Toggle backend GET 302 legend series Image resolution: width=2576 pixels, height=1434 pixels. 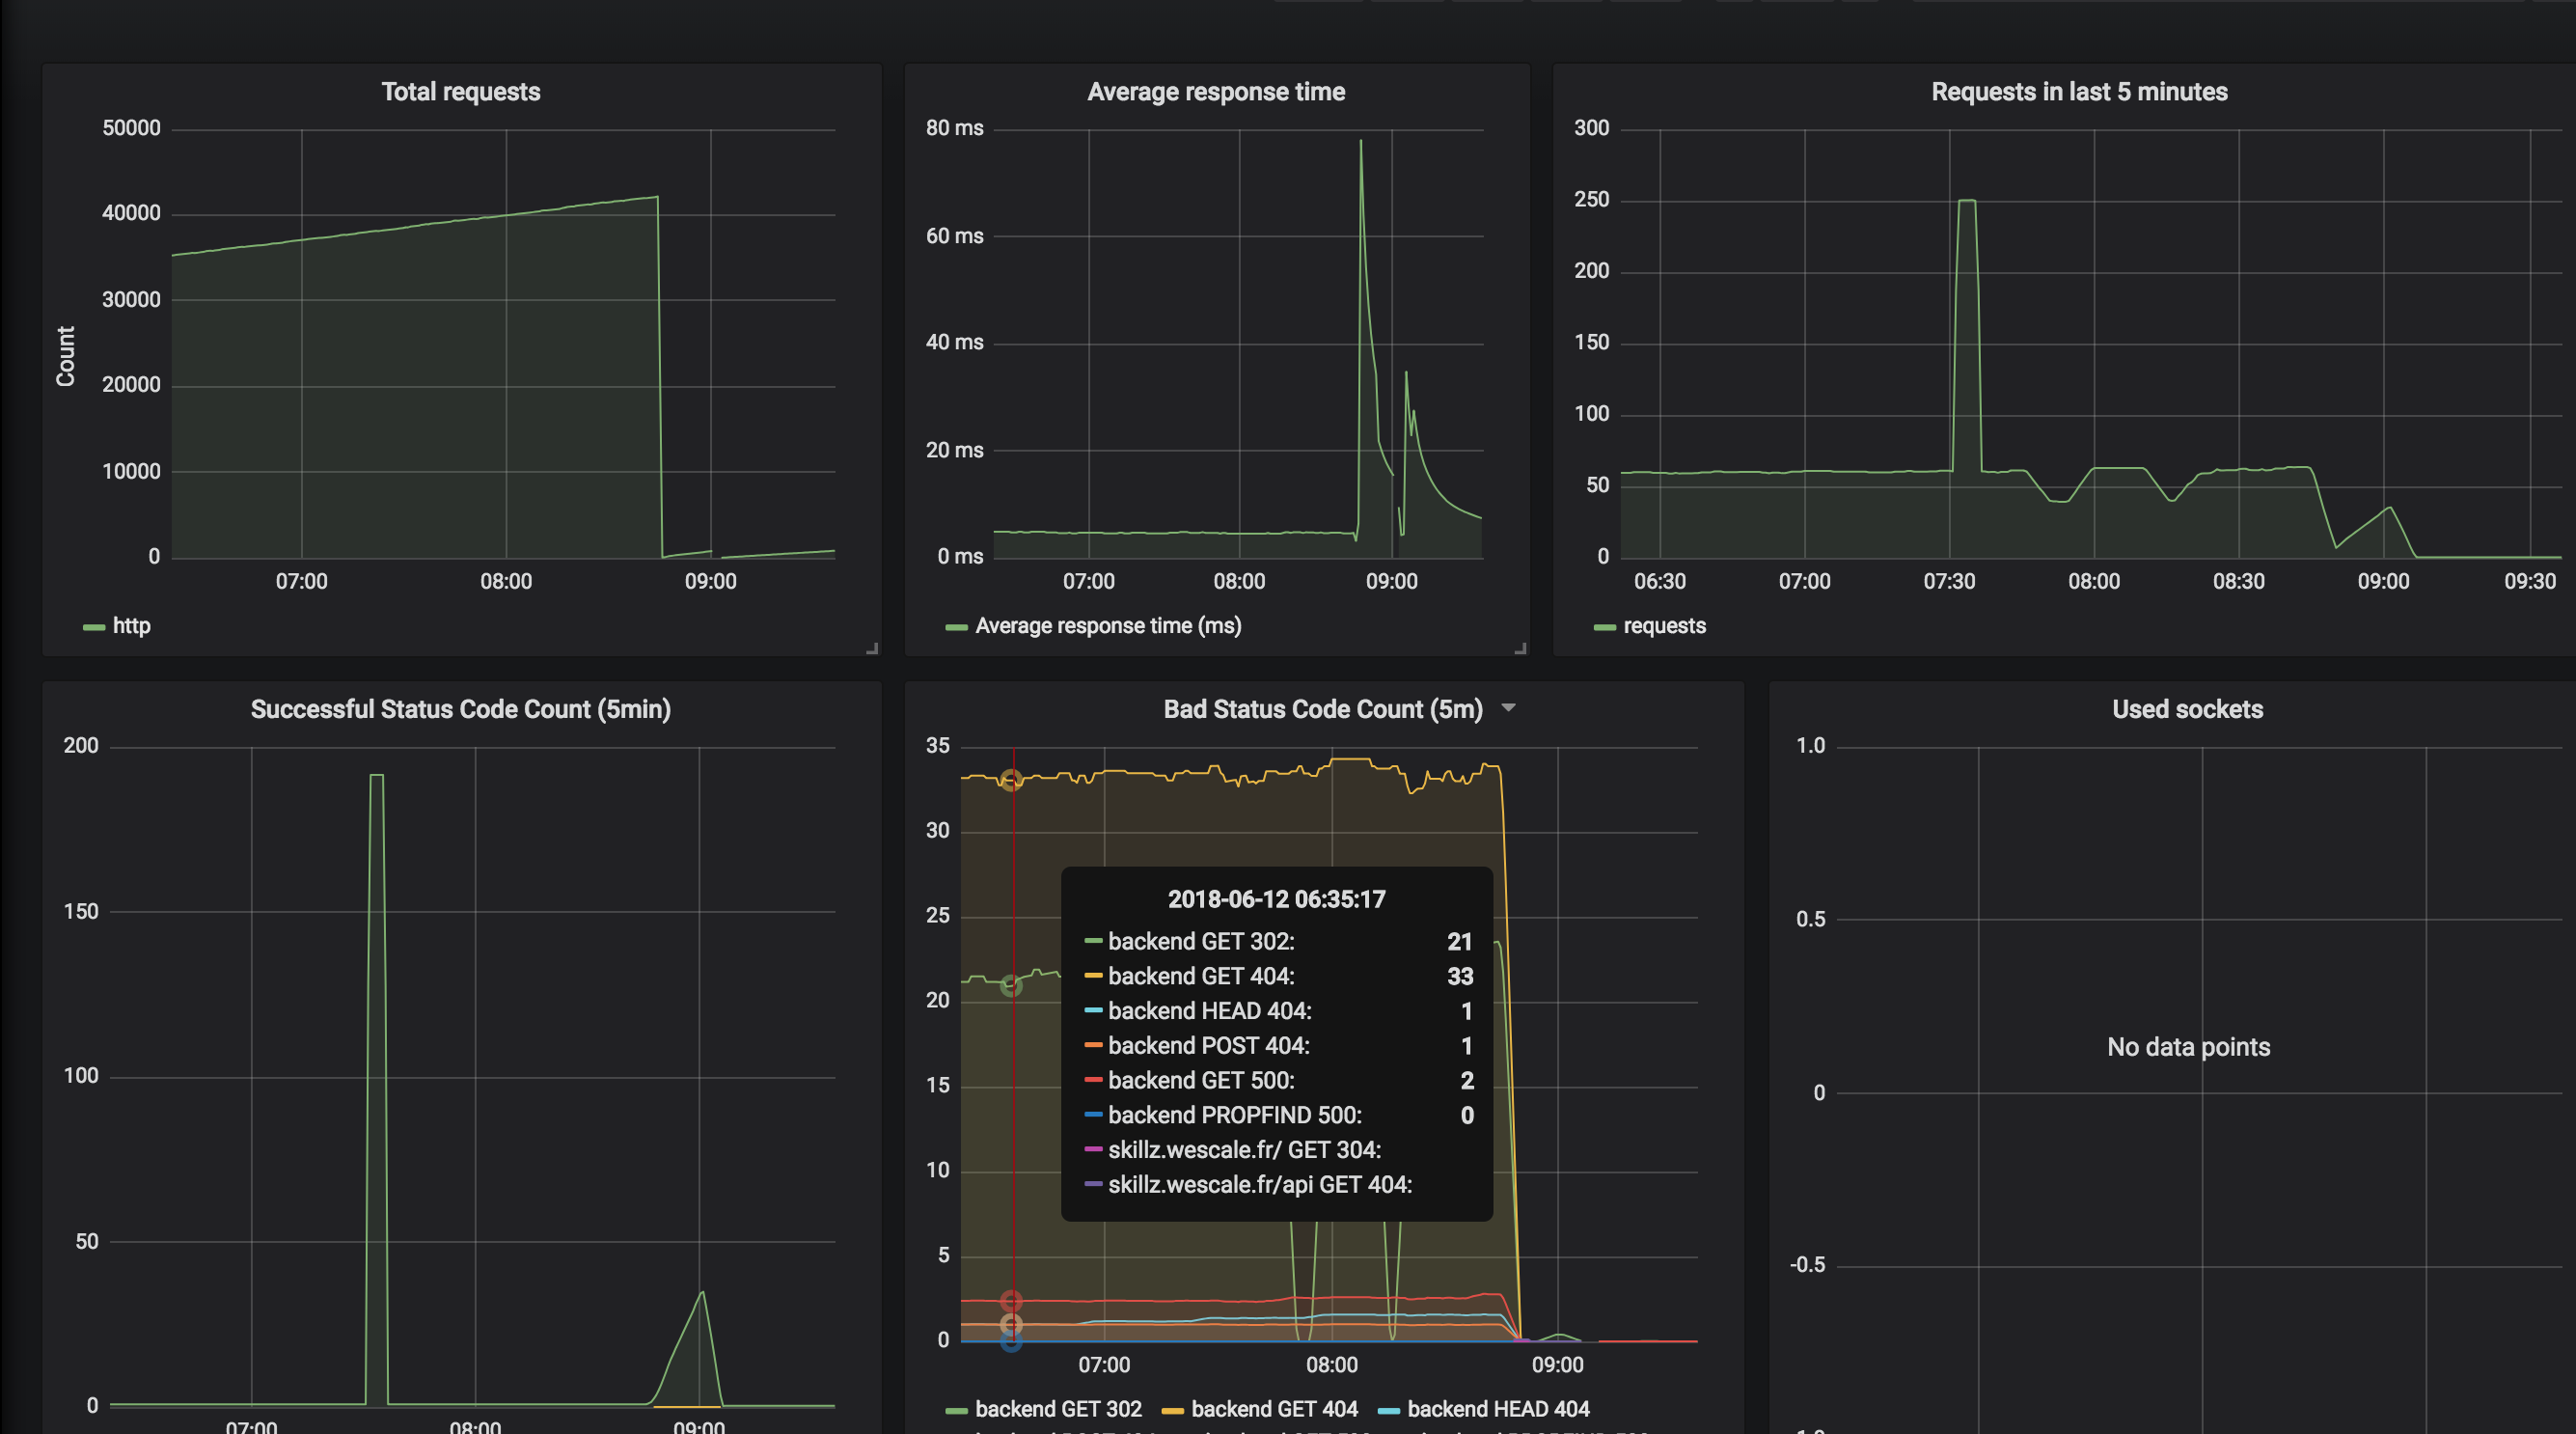point(1058,1409)
